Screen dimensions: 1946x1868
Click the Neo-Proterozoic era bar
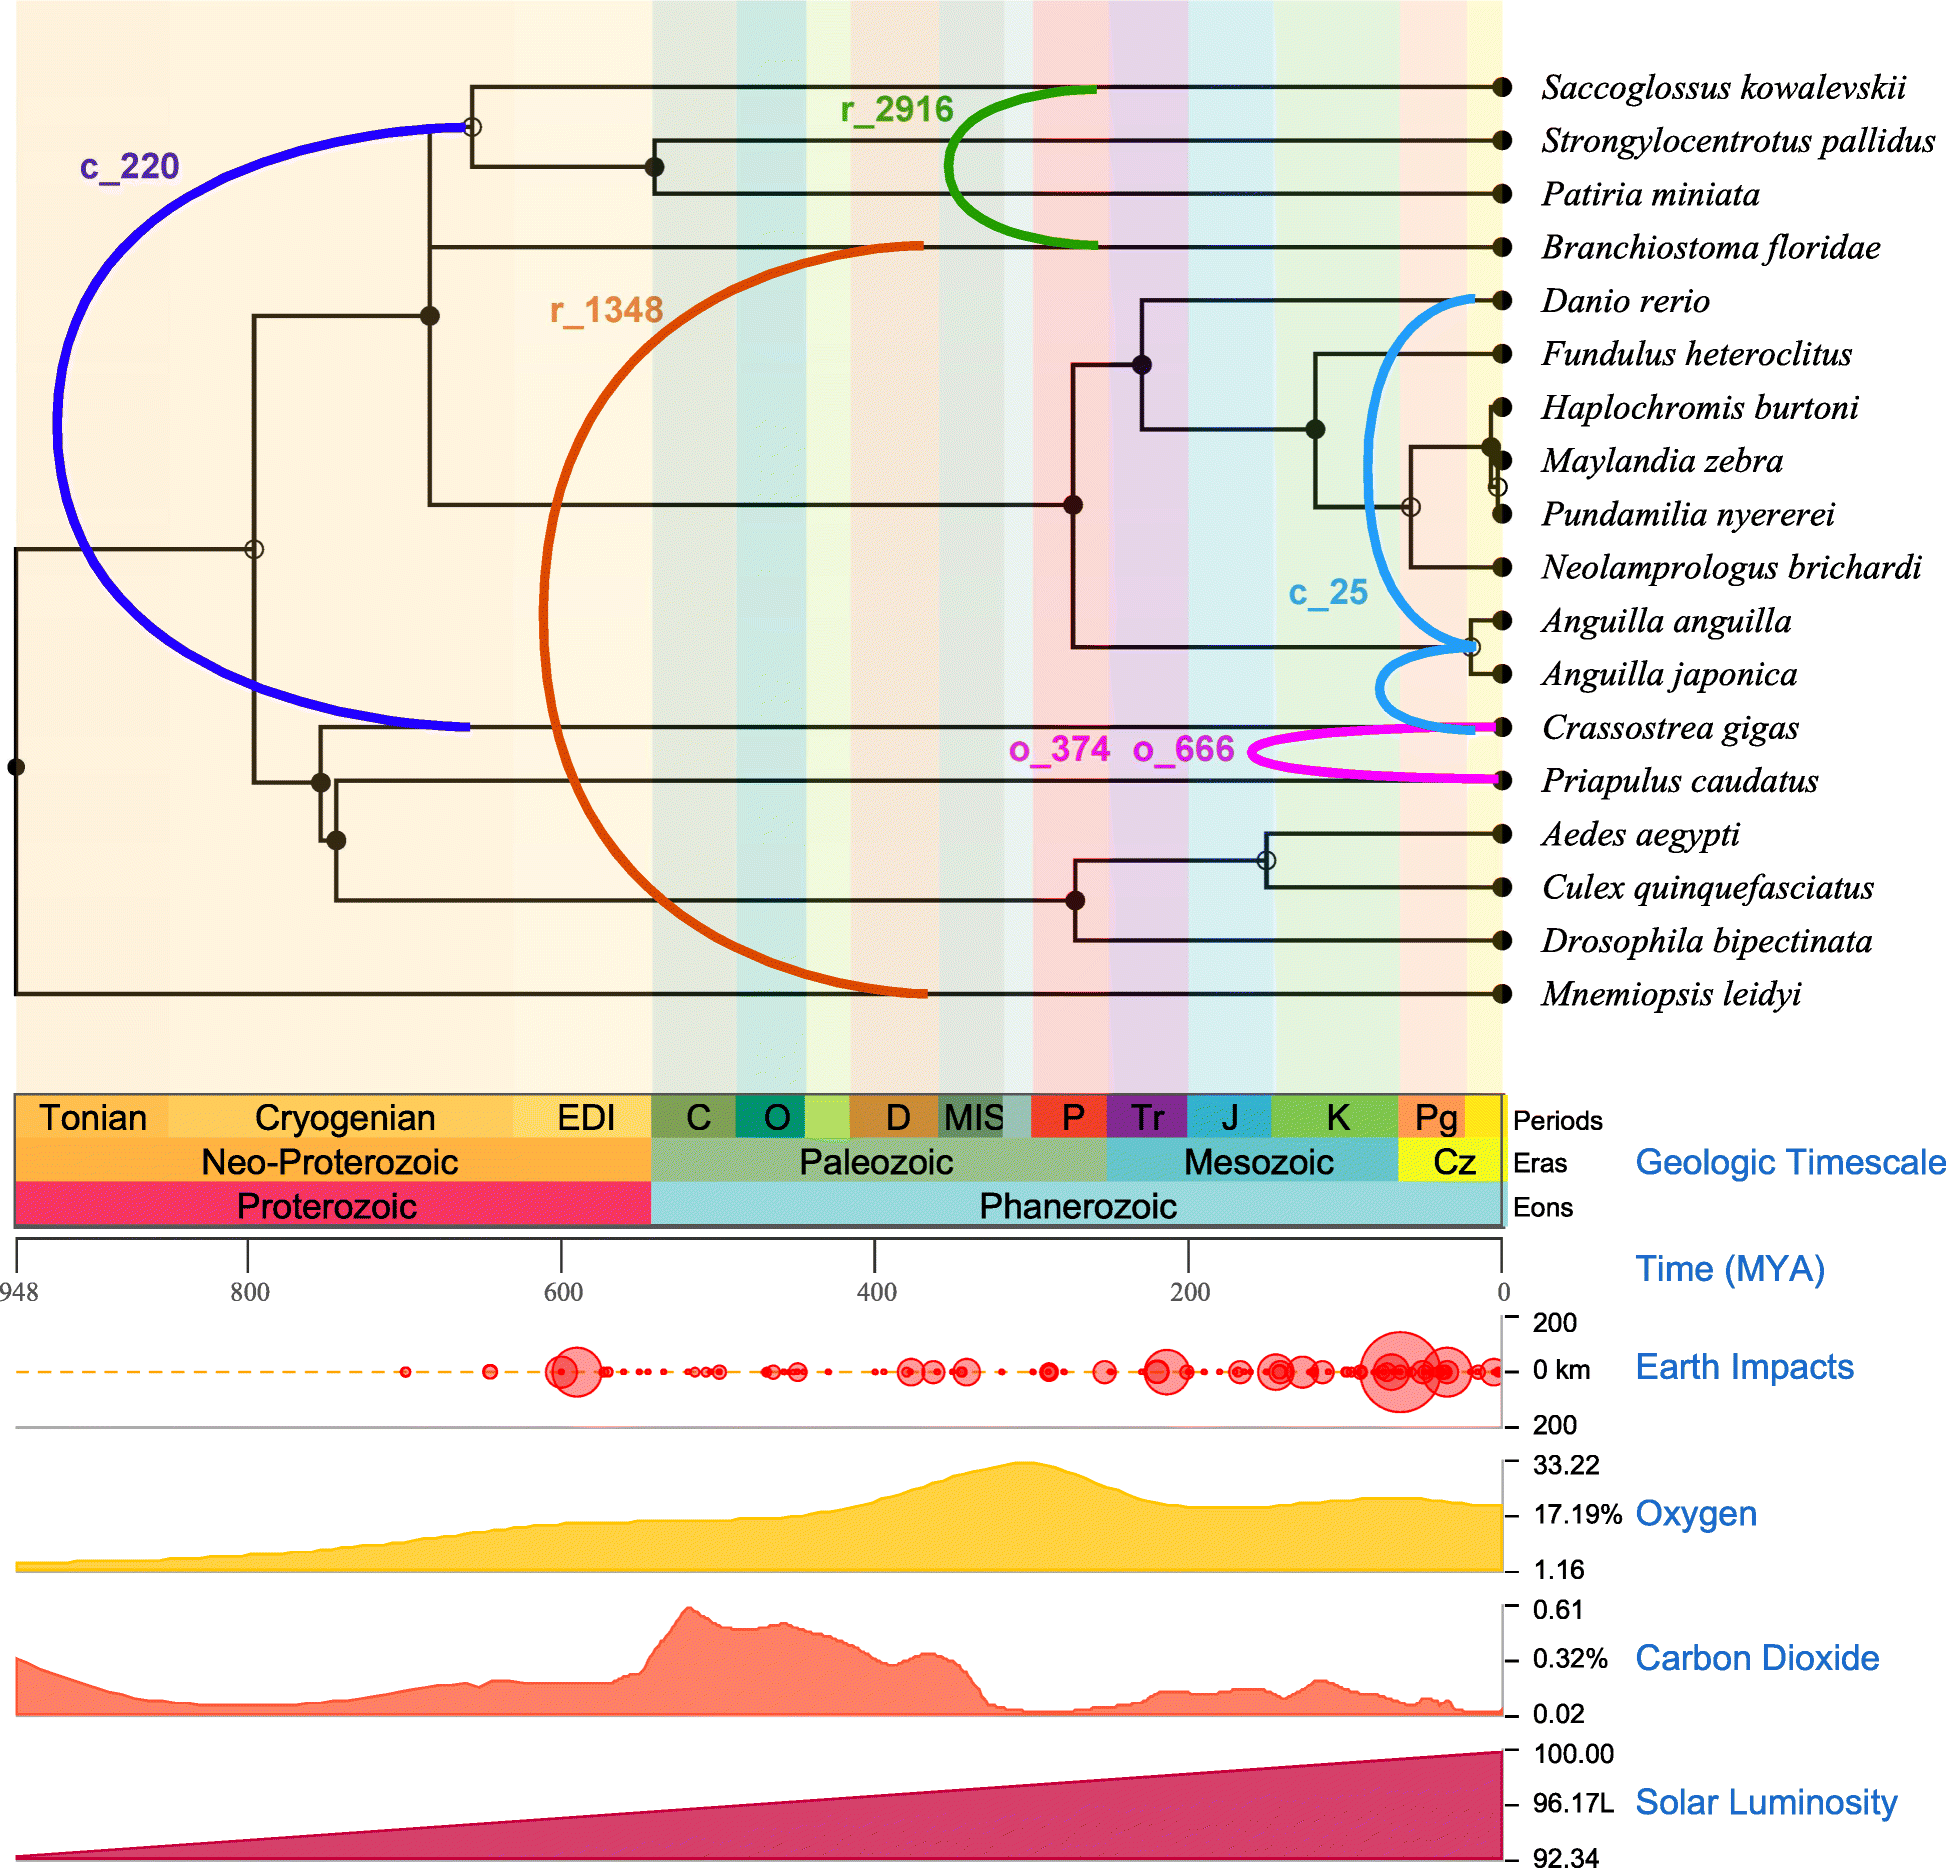333,1161
